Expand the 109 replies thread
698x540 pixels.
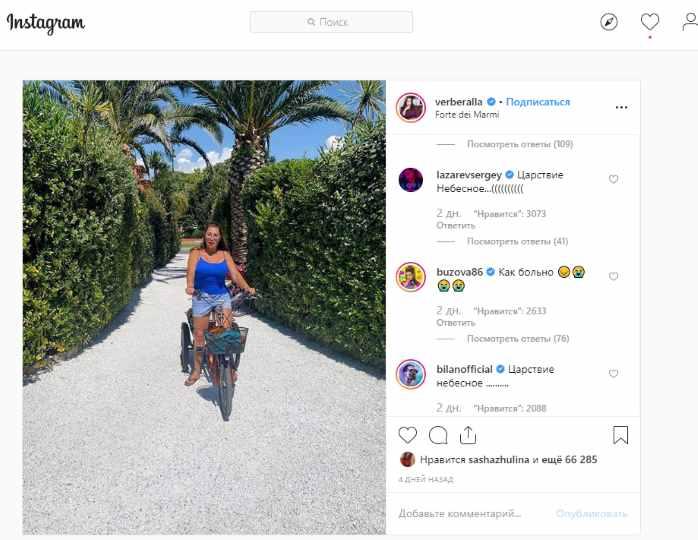tap(519, 144)
